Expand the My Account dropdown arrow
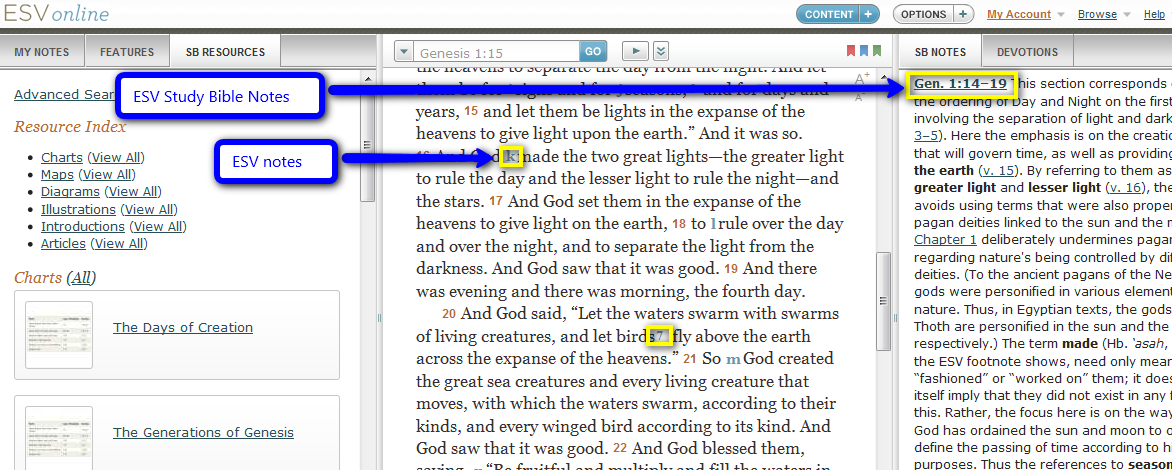Image resolution: width=1172 pixels, height=470 pixels. click(x=1060, y=15)
